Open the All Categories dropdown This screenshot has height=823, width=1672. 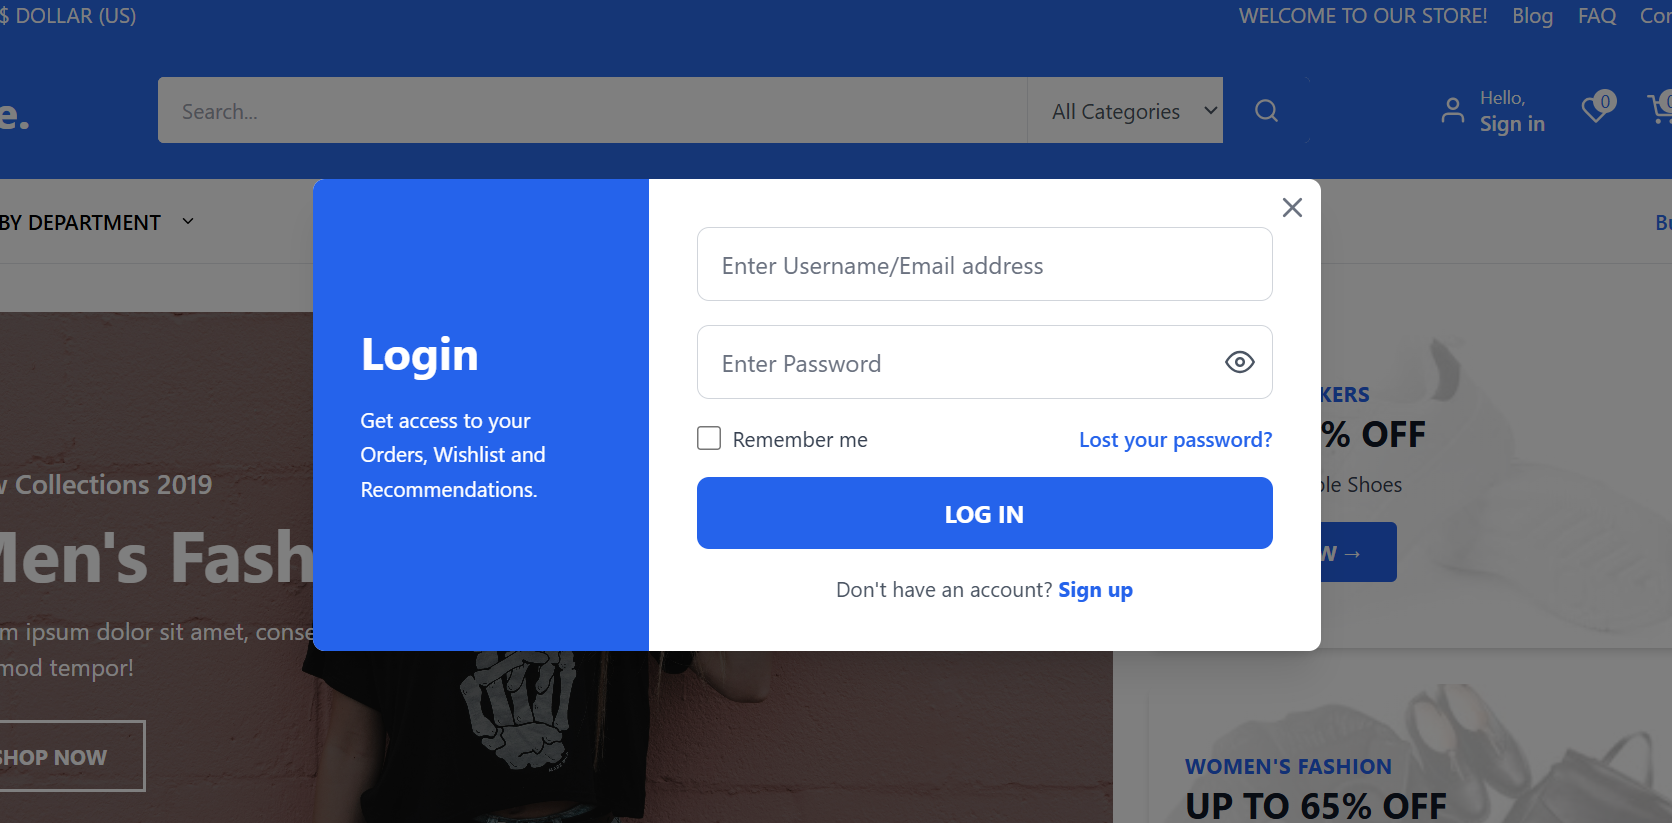tap(1125, 111)
